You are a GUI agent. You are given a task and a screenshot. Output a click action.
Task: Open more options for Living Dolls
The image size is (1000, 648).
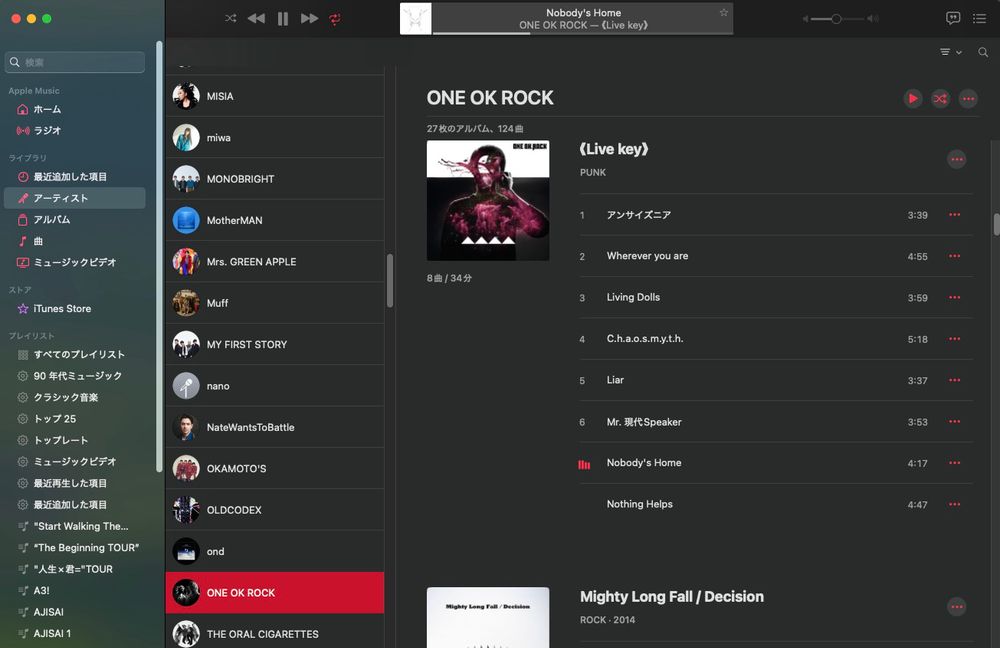click(954, 297)
